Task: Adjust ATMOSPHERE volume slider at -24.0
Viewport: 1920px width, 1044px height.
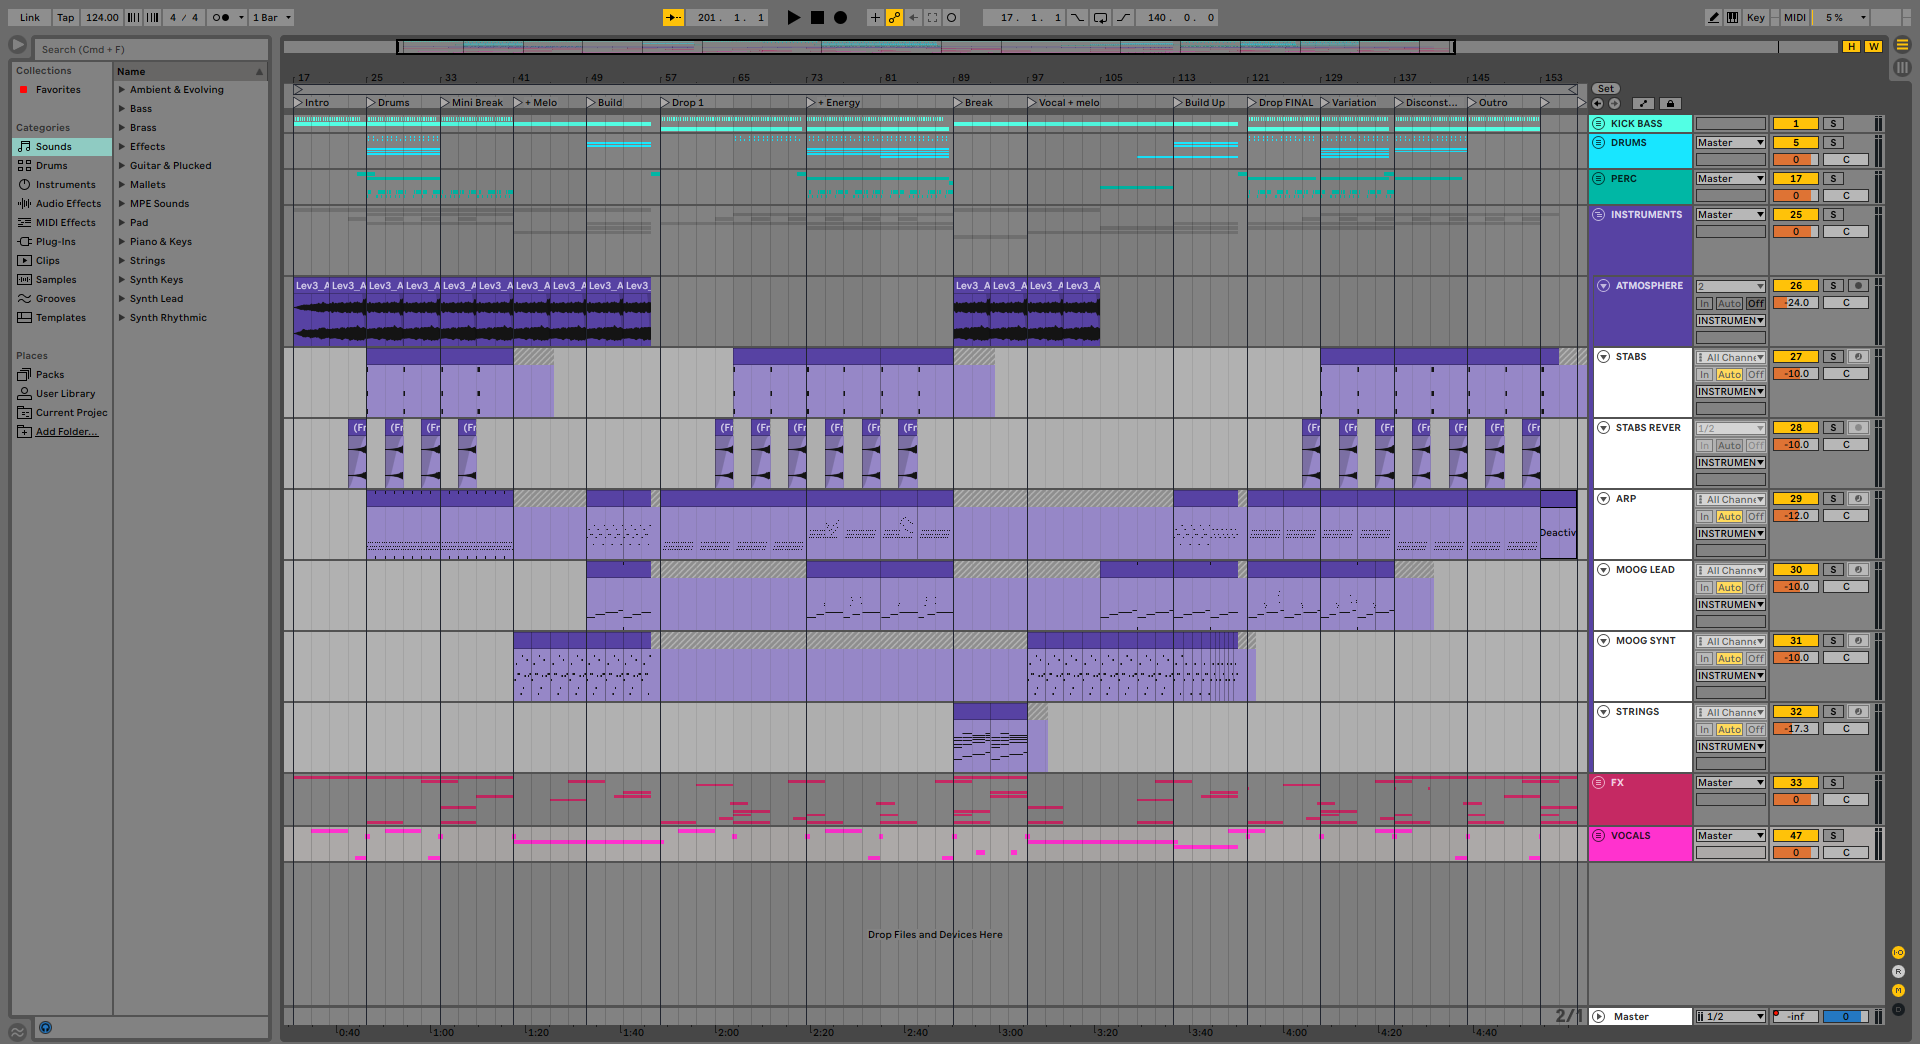Action: point(1796,303)
